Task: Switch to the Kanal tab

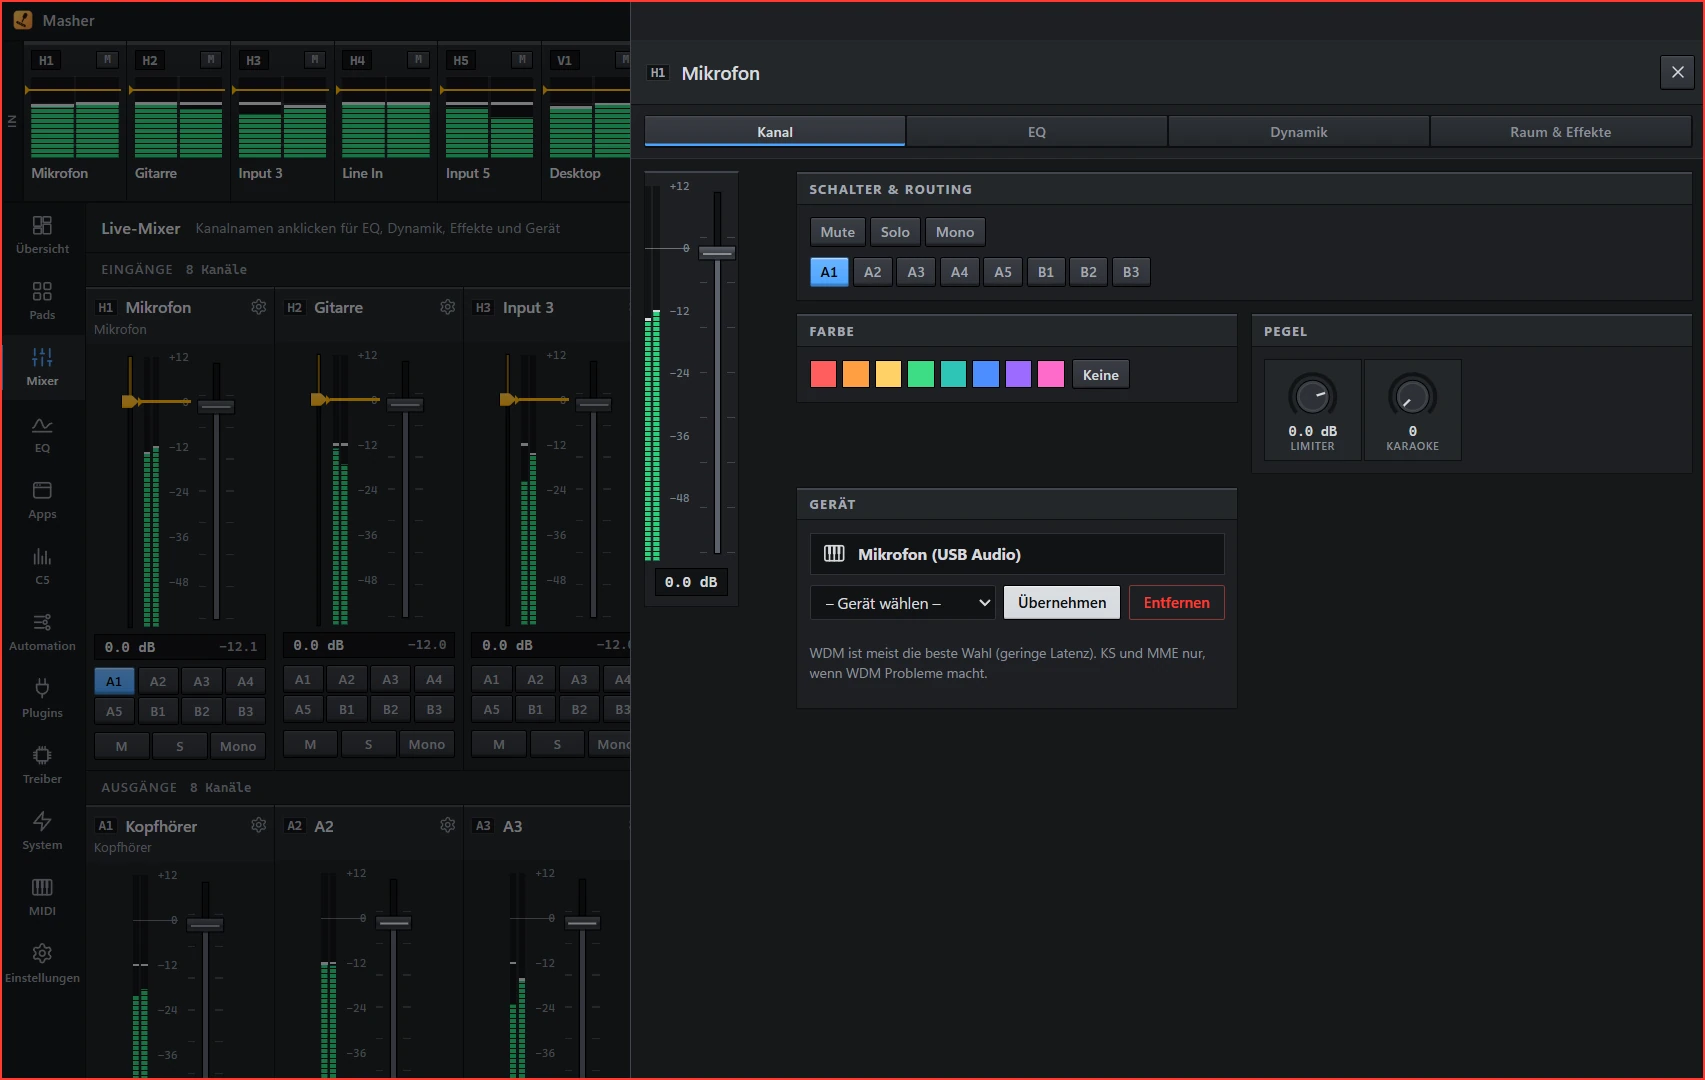Action: (x=775, y=132)
